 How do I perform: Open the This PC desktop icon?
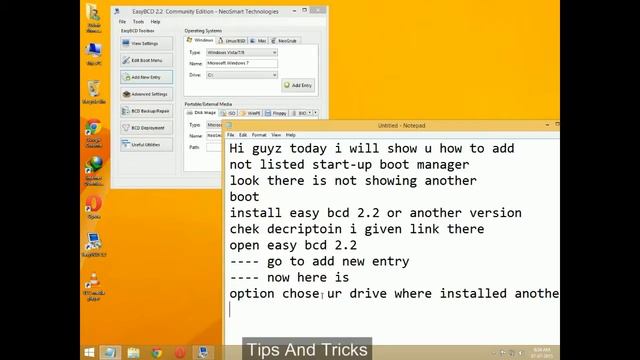(x=94, y=54)
